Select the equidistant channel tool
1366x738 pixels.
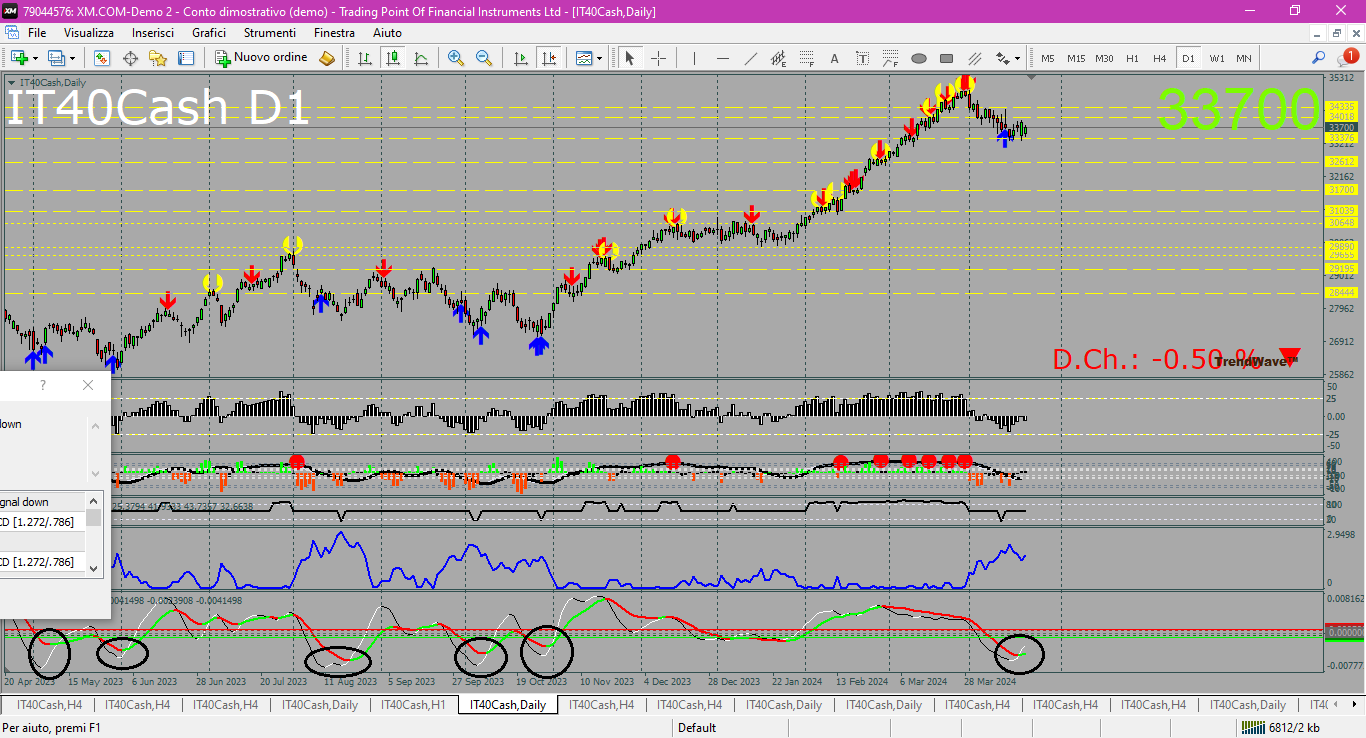click(779, 58)
